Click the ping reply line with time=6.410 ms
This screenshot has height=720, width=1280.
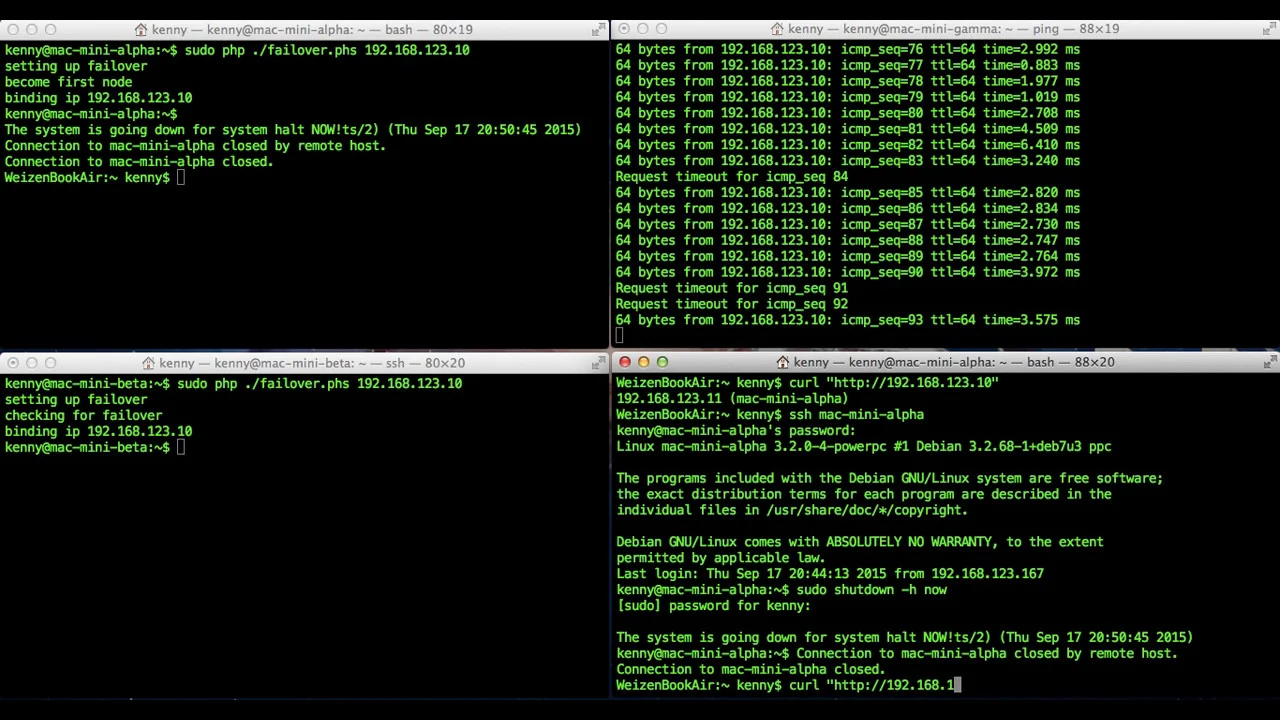847,145
